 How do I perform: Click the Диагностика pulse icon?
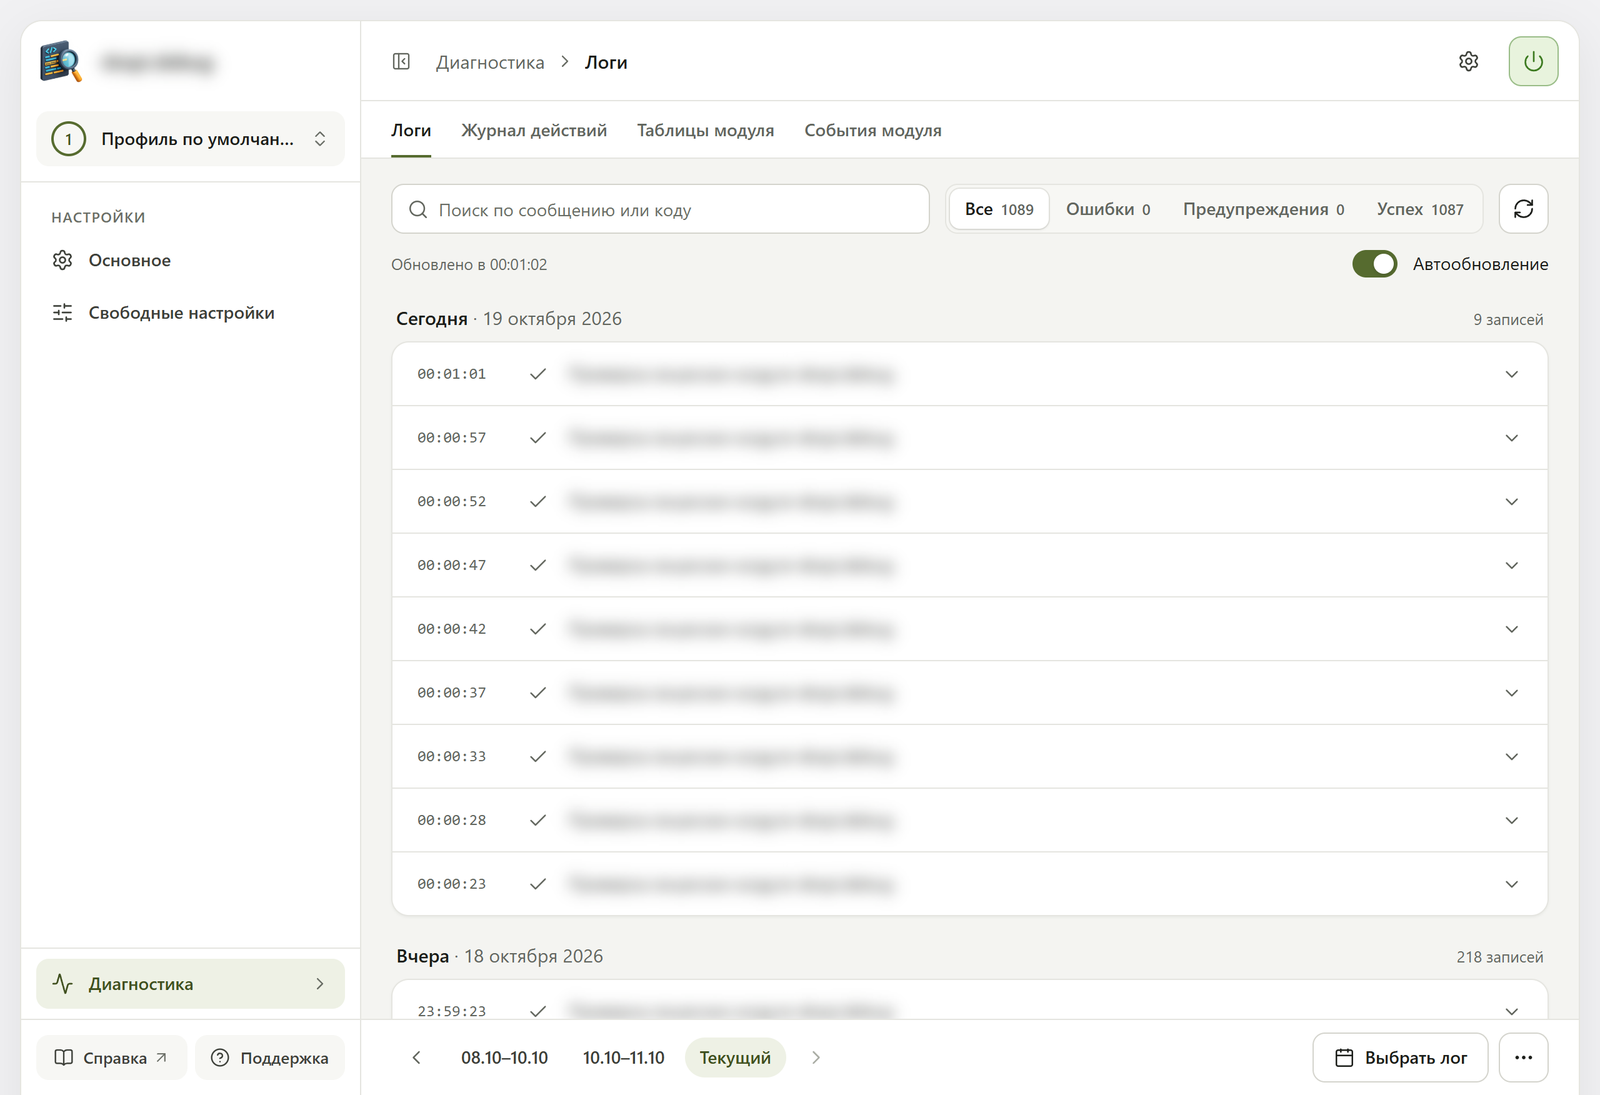point(63,984)
